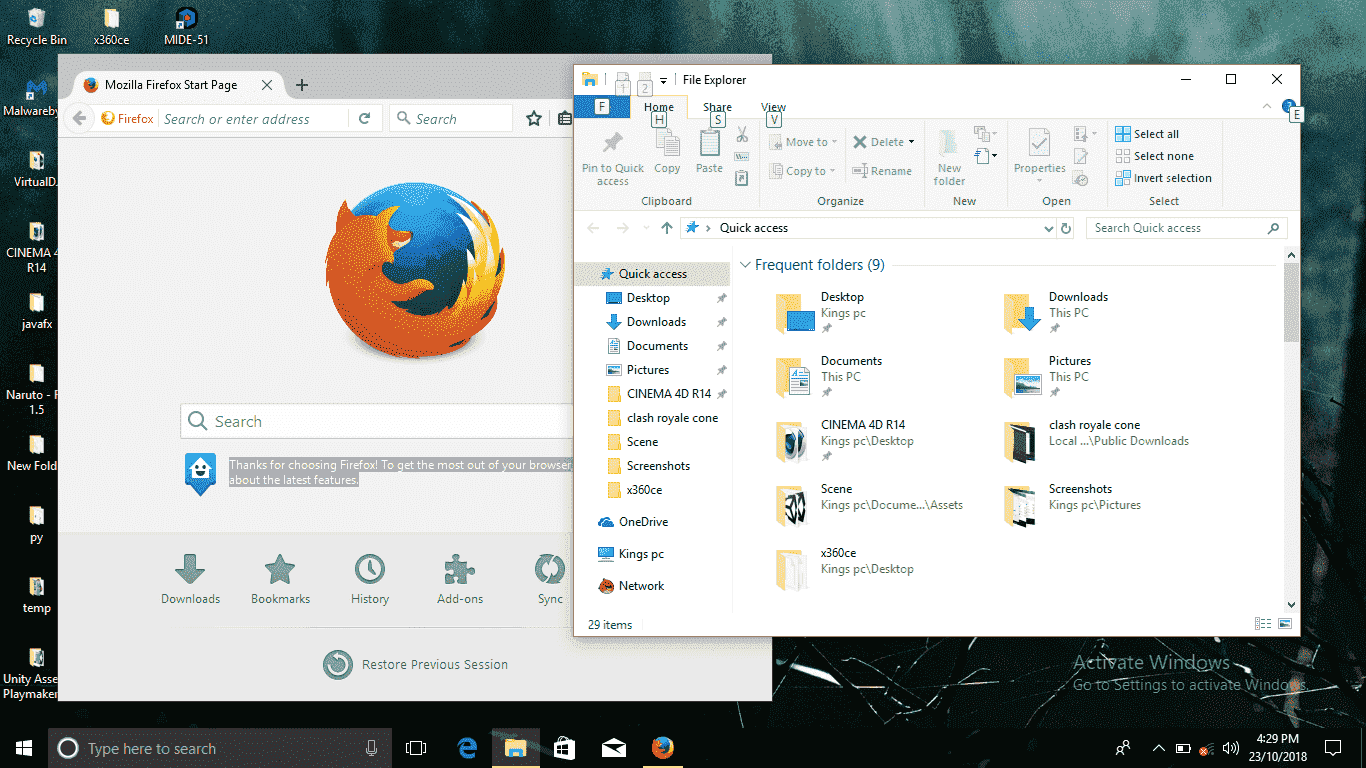Viewport: 1366px width, 768px height.
Task: Open the Copy to dropdown
Action: 801,171
